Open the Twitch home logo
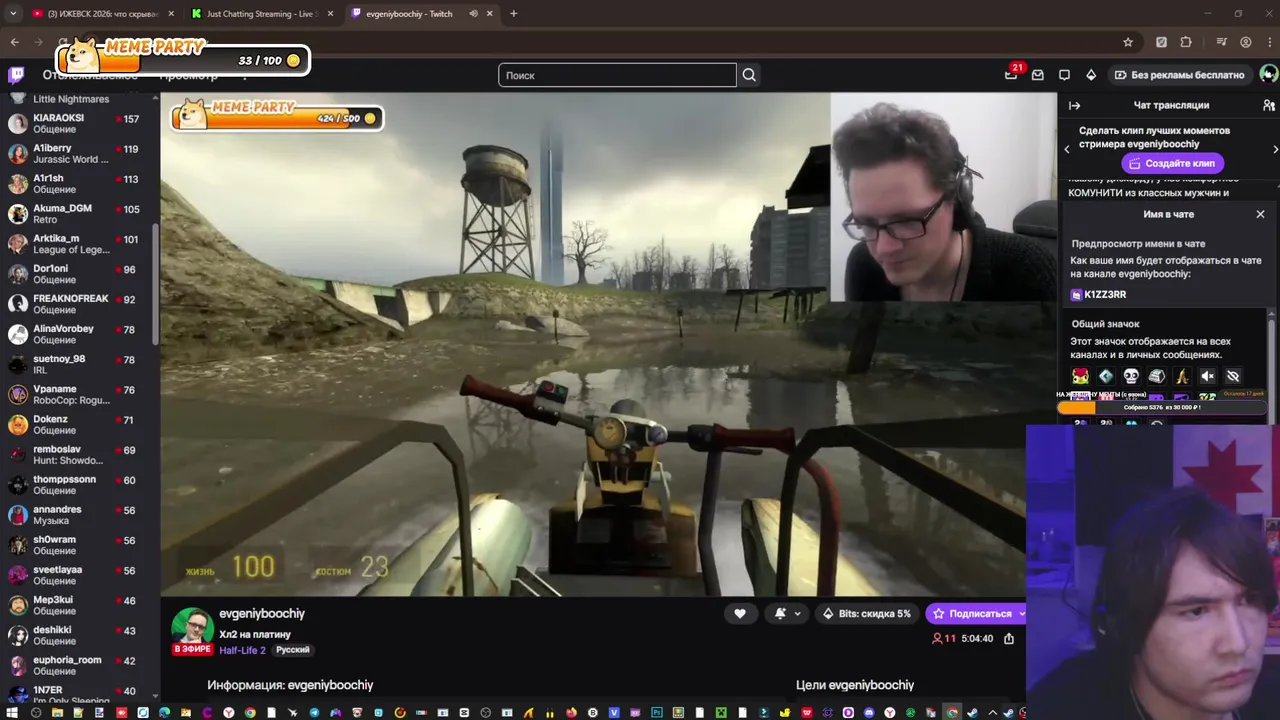 (x=16, y=75)
